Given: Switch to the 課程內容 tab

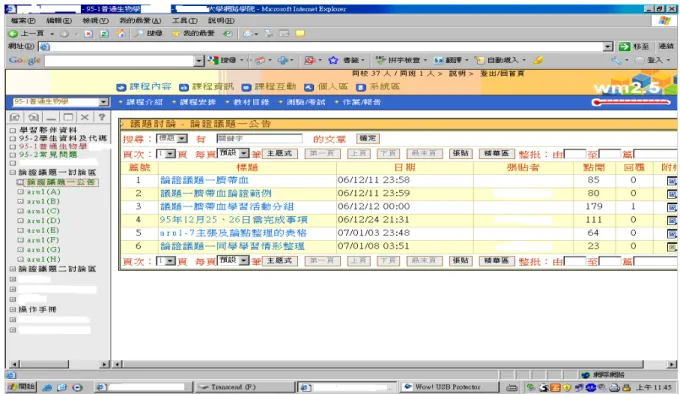Looking at the screenshot, I should point(144,87).
